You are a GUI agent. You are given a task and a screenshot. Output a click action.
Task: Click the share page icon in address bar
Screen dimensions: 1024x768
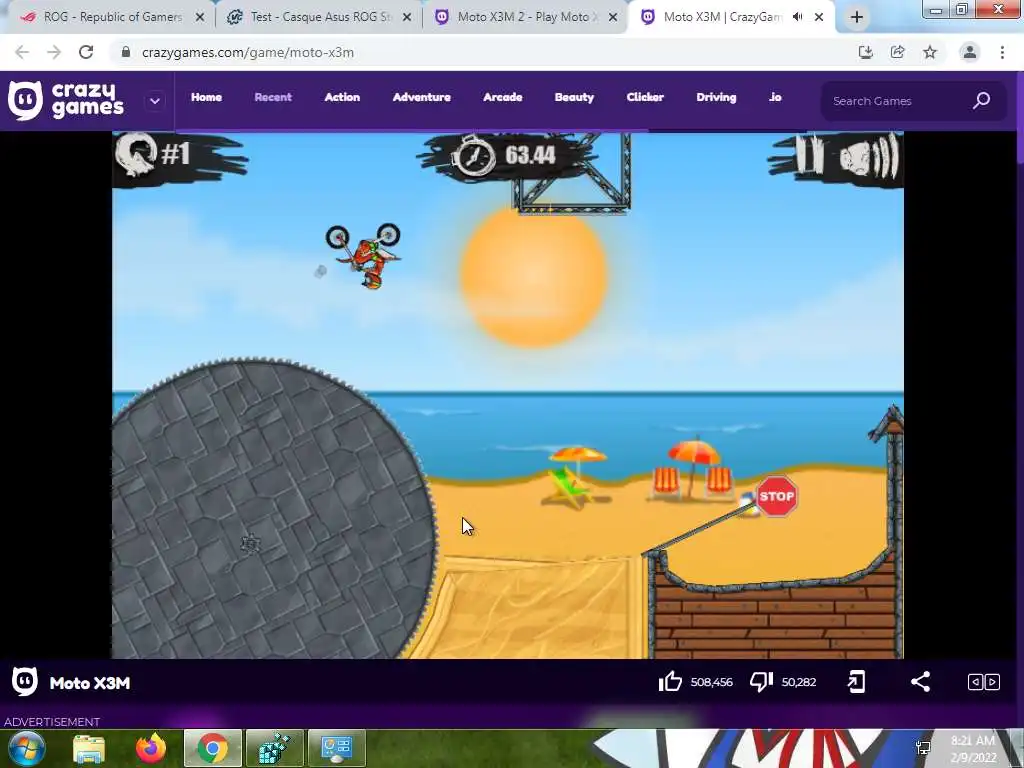click(898, 52)
